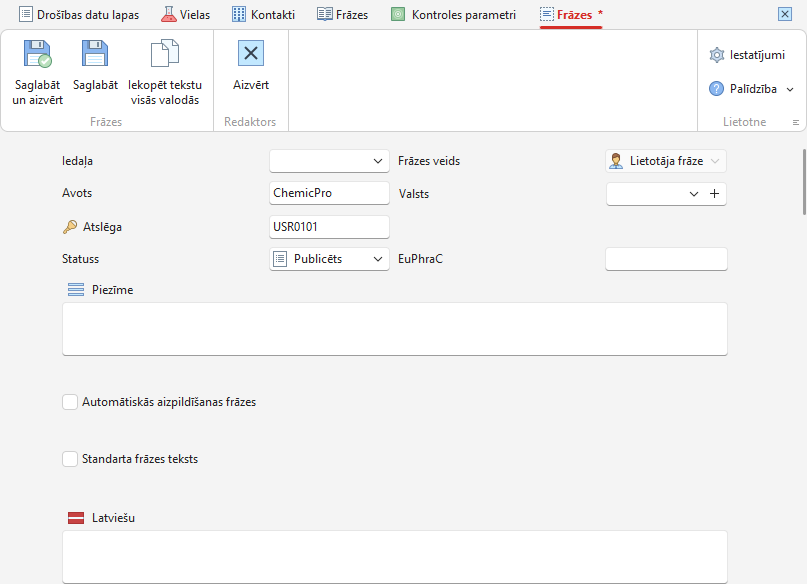Expand the Statuss Publicēts dropdown
This screenshot has height=584, width=807.
329,259
